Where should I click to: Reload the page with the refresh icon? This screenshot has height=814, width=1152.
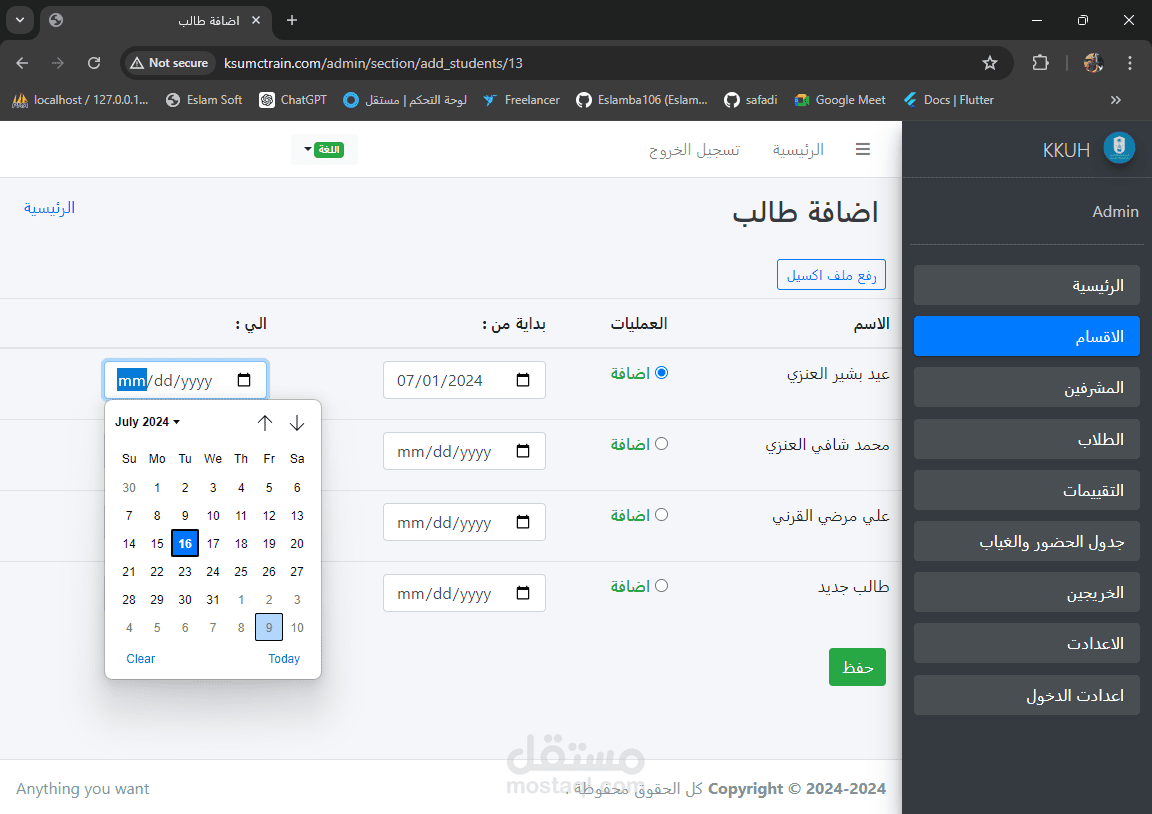coord(94,63)
